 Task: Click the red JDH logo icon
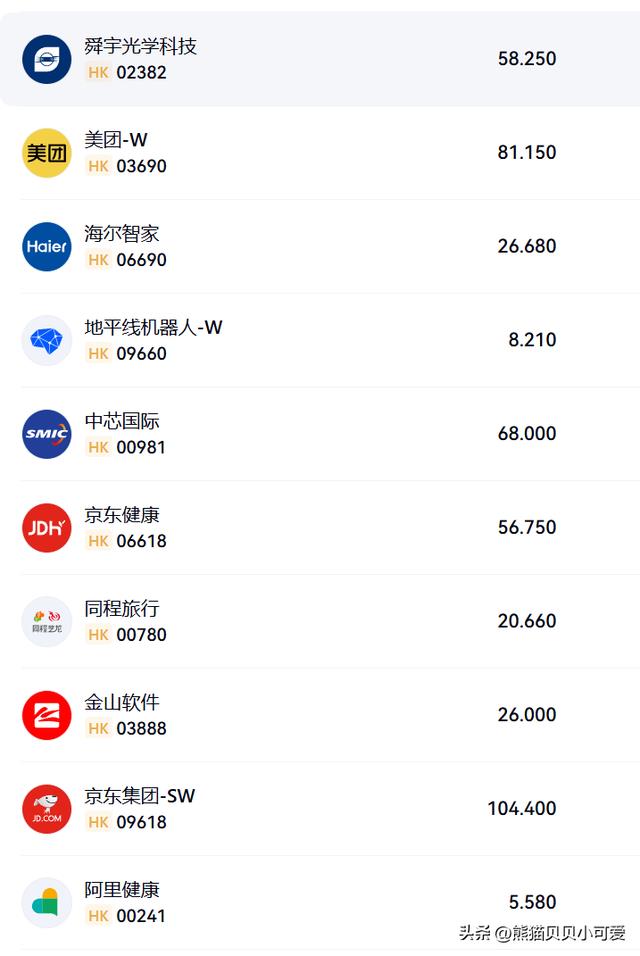tap(47, 528)
